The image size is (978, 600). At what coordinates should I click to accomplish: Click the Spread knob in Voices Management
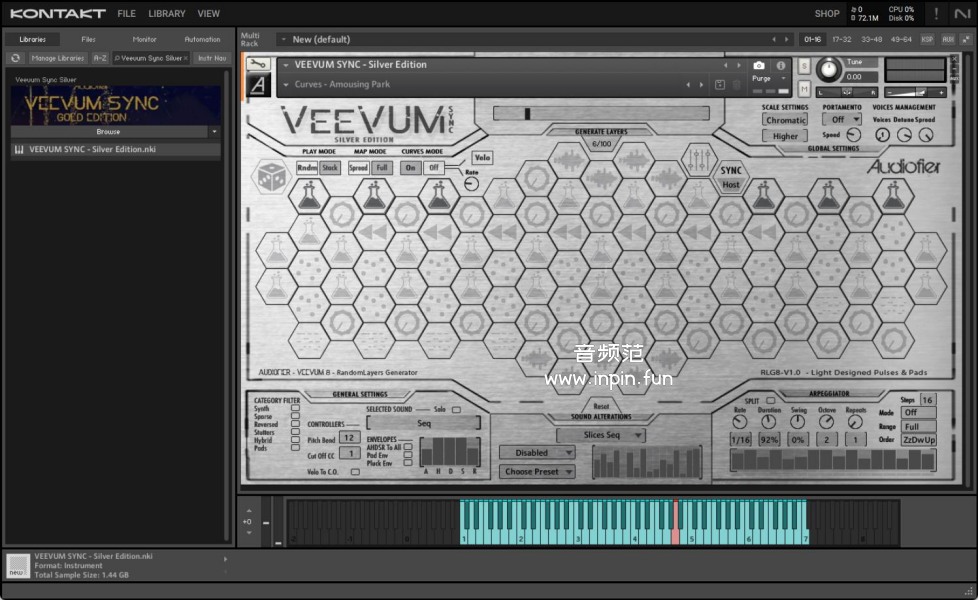(926, 134)
